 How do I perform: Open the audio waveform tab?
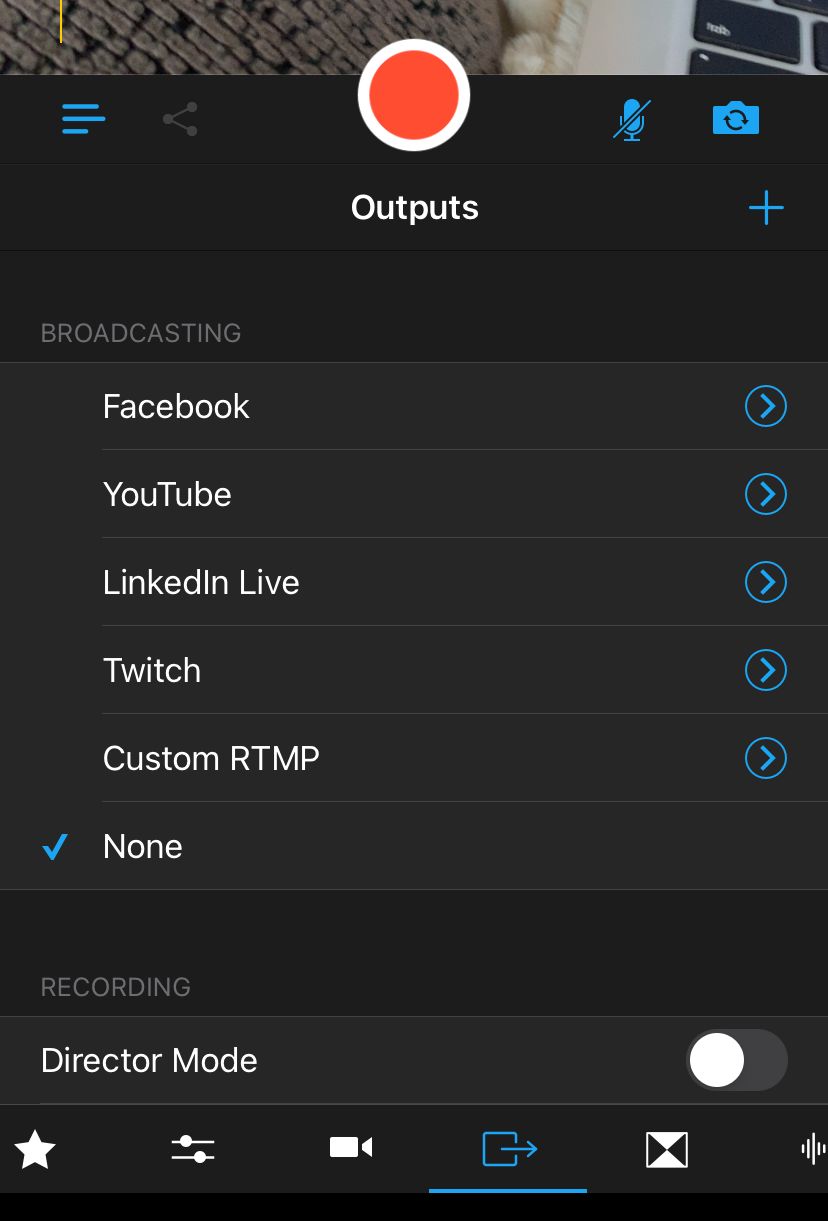[x=814, y=1149]
